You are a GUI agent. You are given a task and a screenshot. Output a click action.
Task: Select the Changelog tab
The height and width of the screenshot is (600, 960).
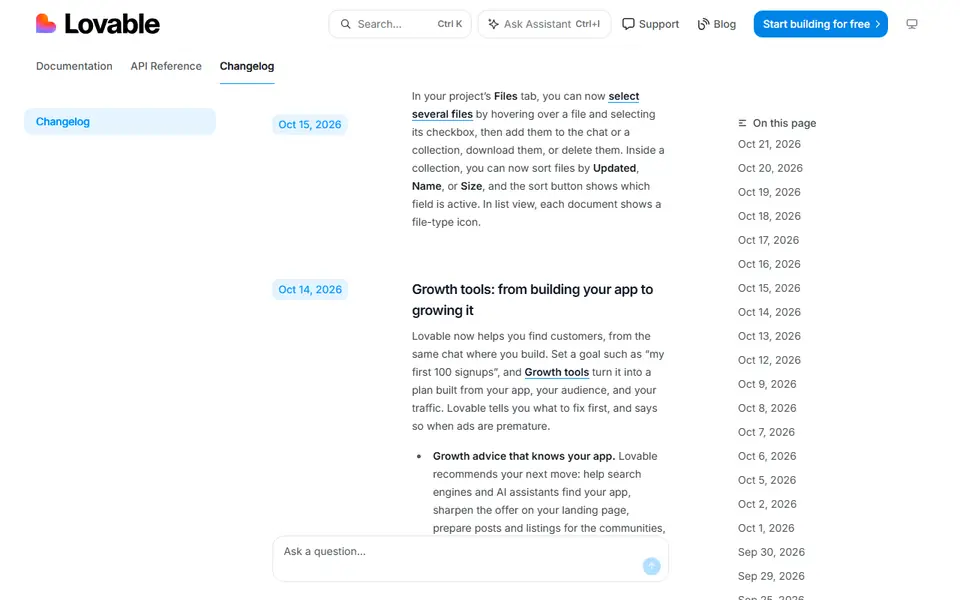pos(247,66)
